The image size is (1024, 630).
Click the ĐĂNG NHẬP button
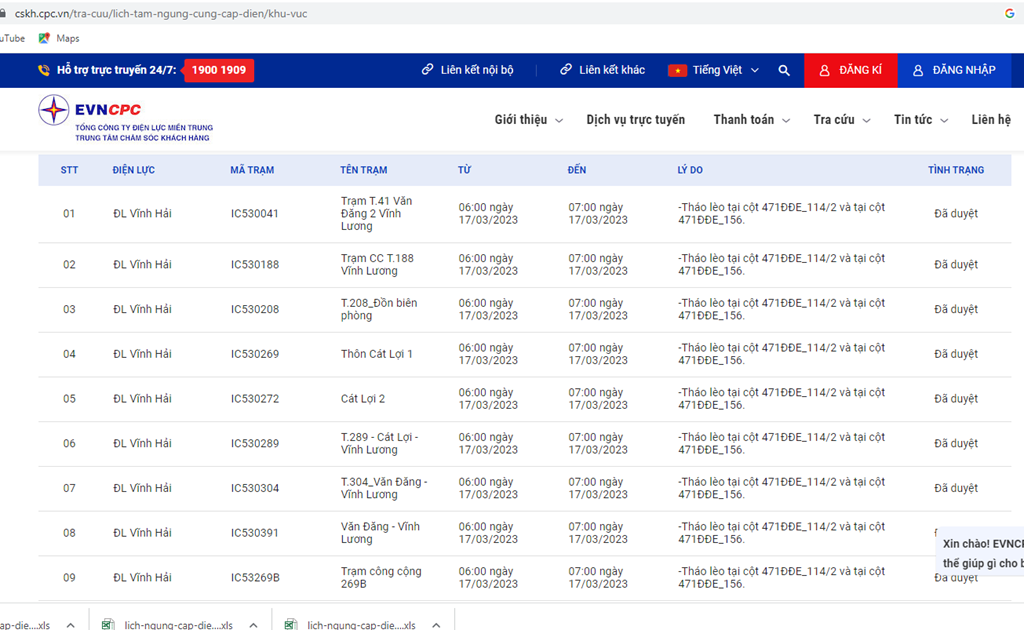954,71
